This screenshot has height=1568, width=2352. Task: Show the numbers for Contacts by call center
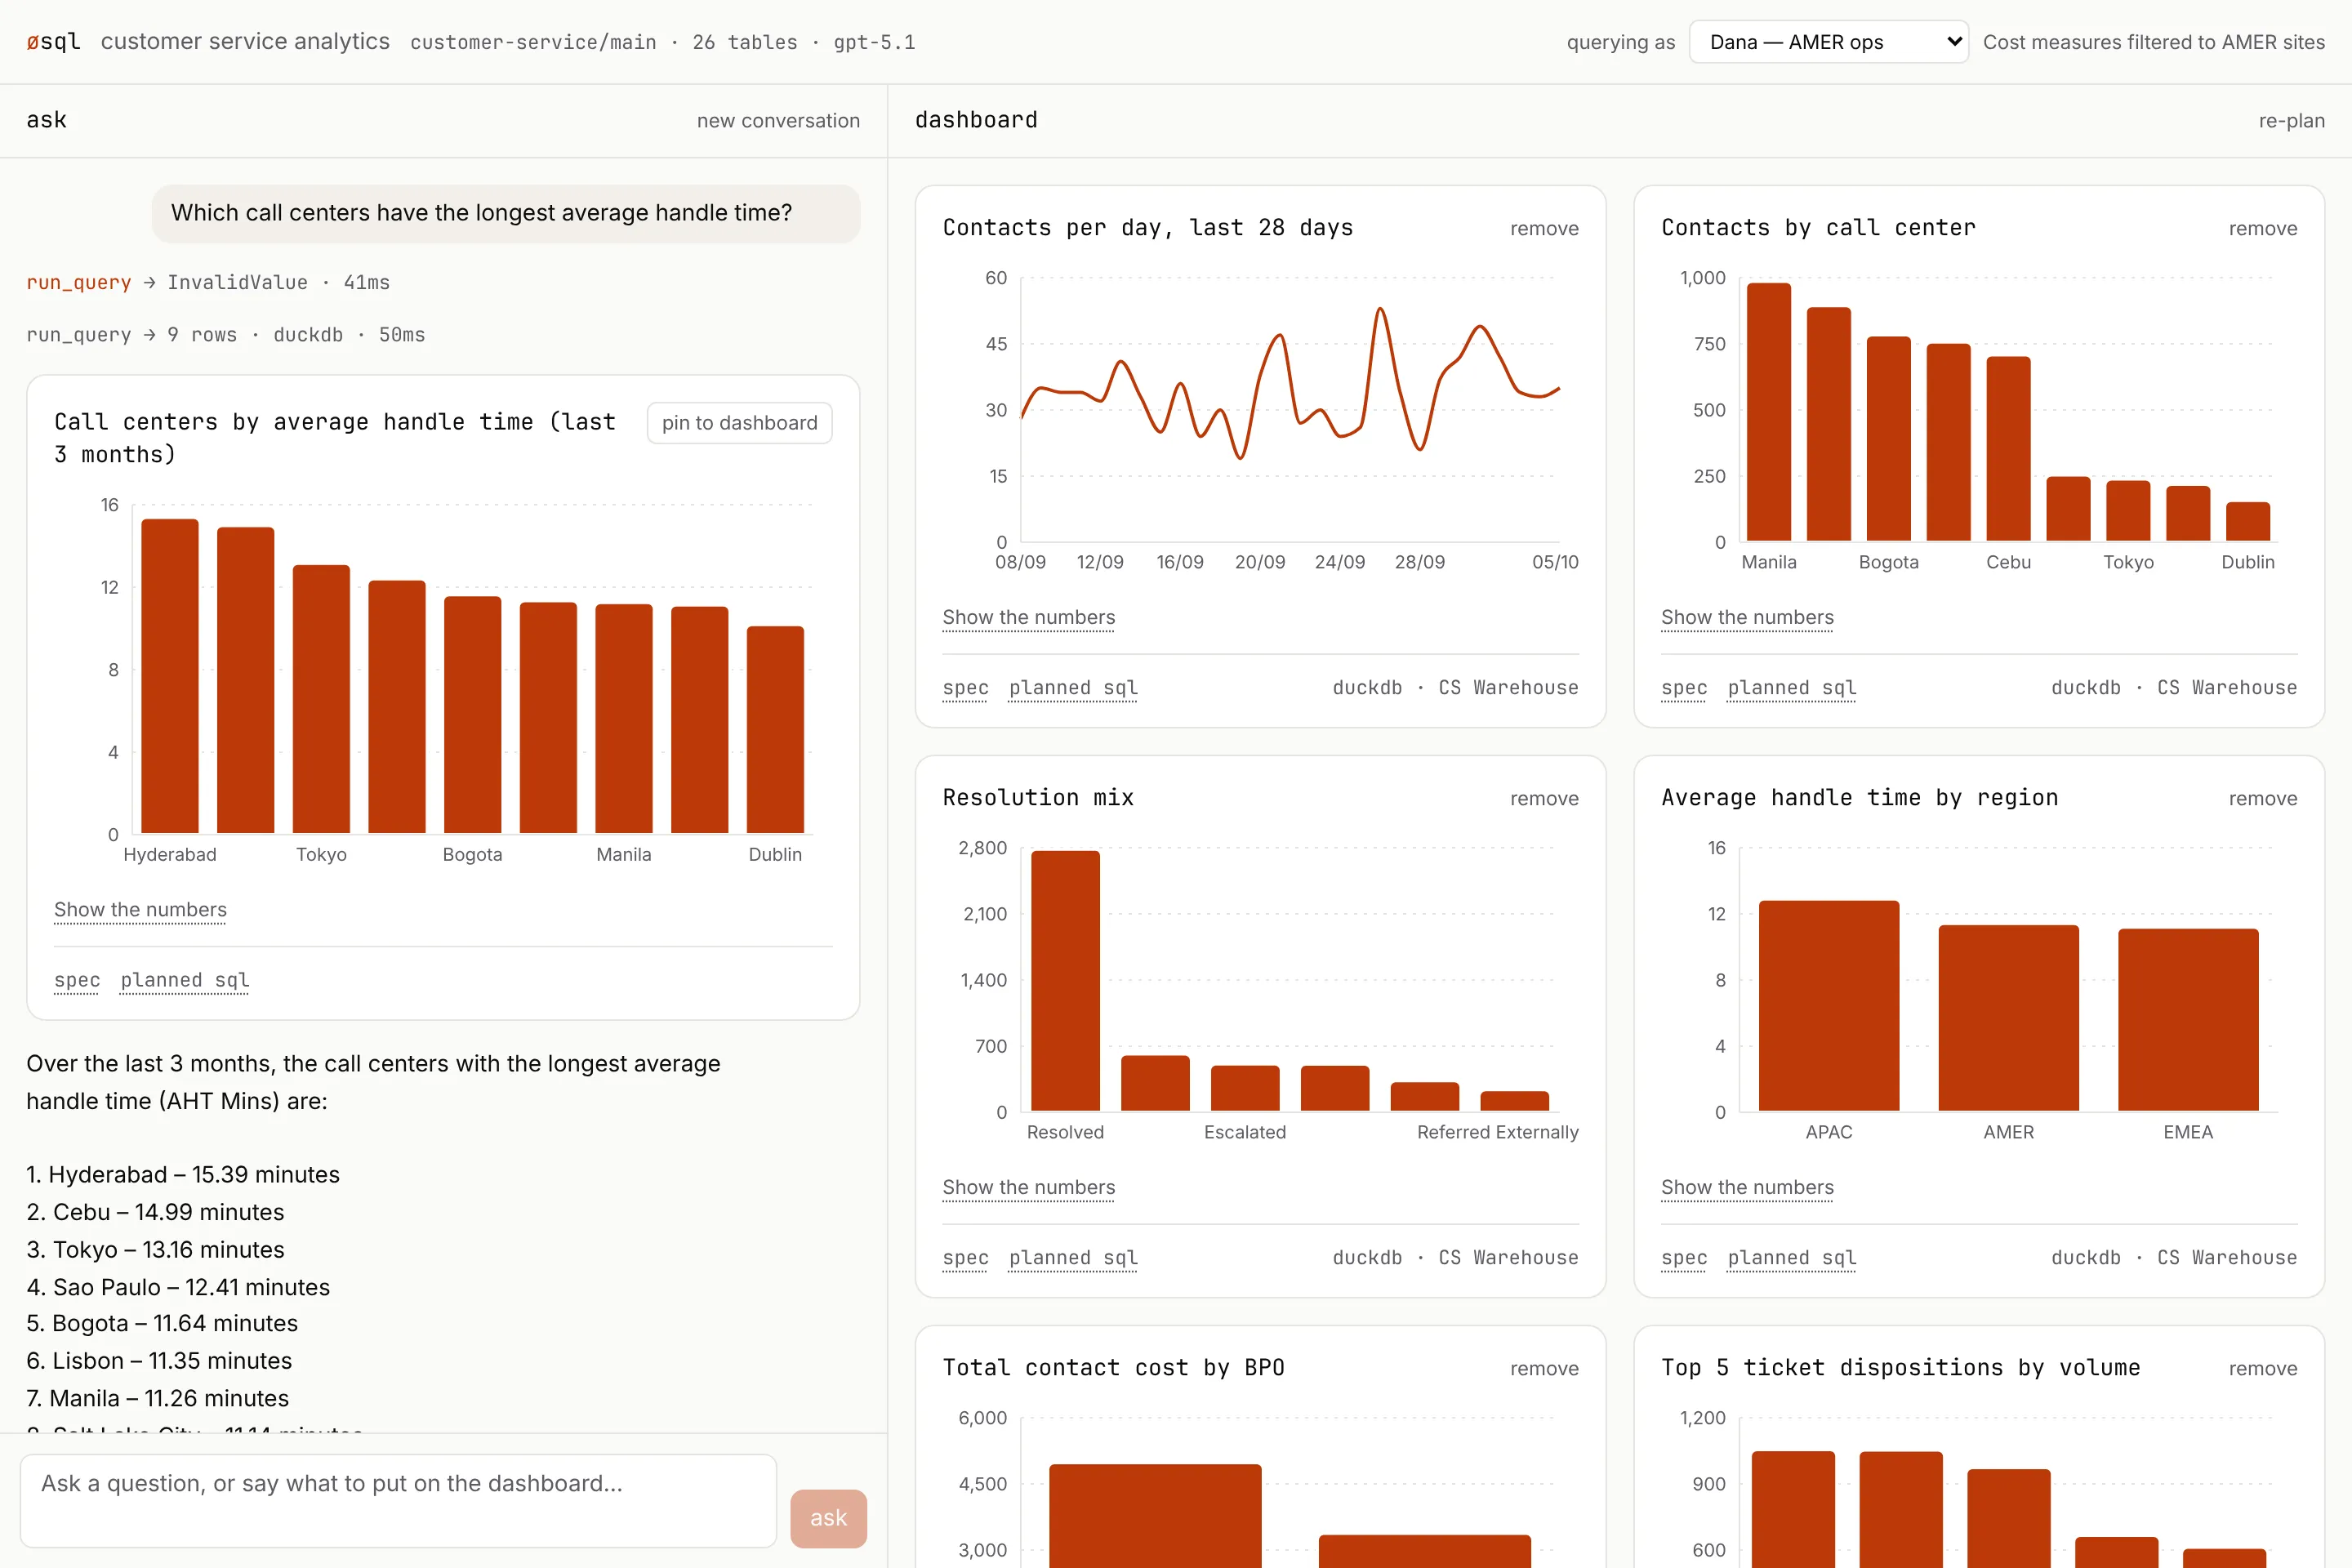[x=1747, y=617]
